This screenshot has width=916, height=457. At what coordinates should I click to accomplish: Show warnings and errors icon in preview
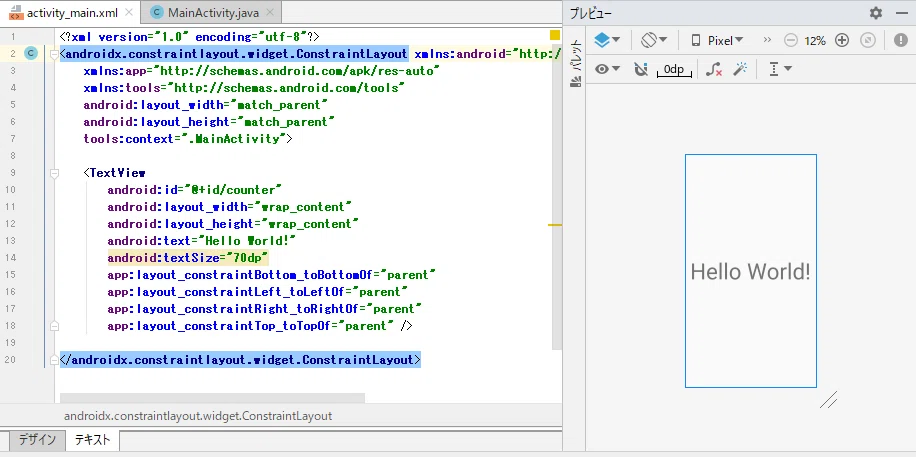click(x=901, y=40)
